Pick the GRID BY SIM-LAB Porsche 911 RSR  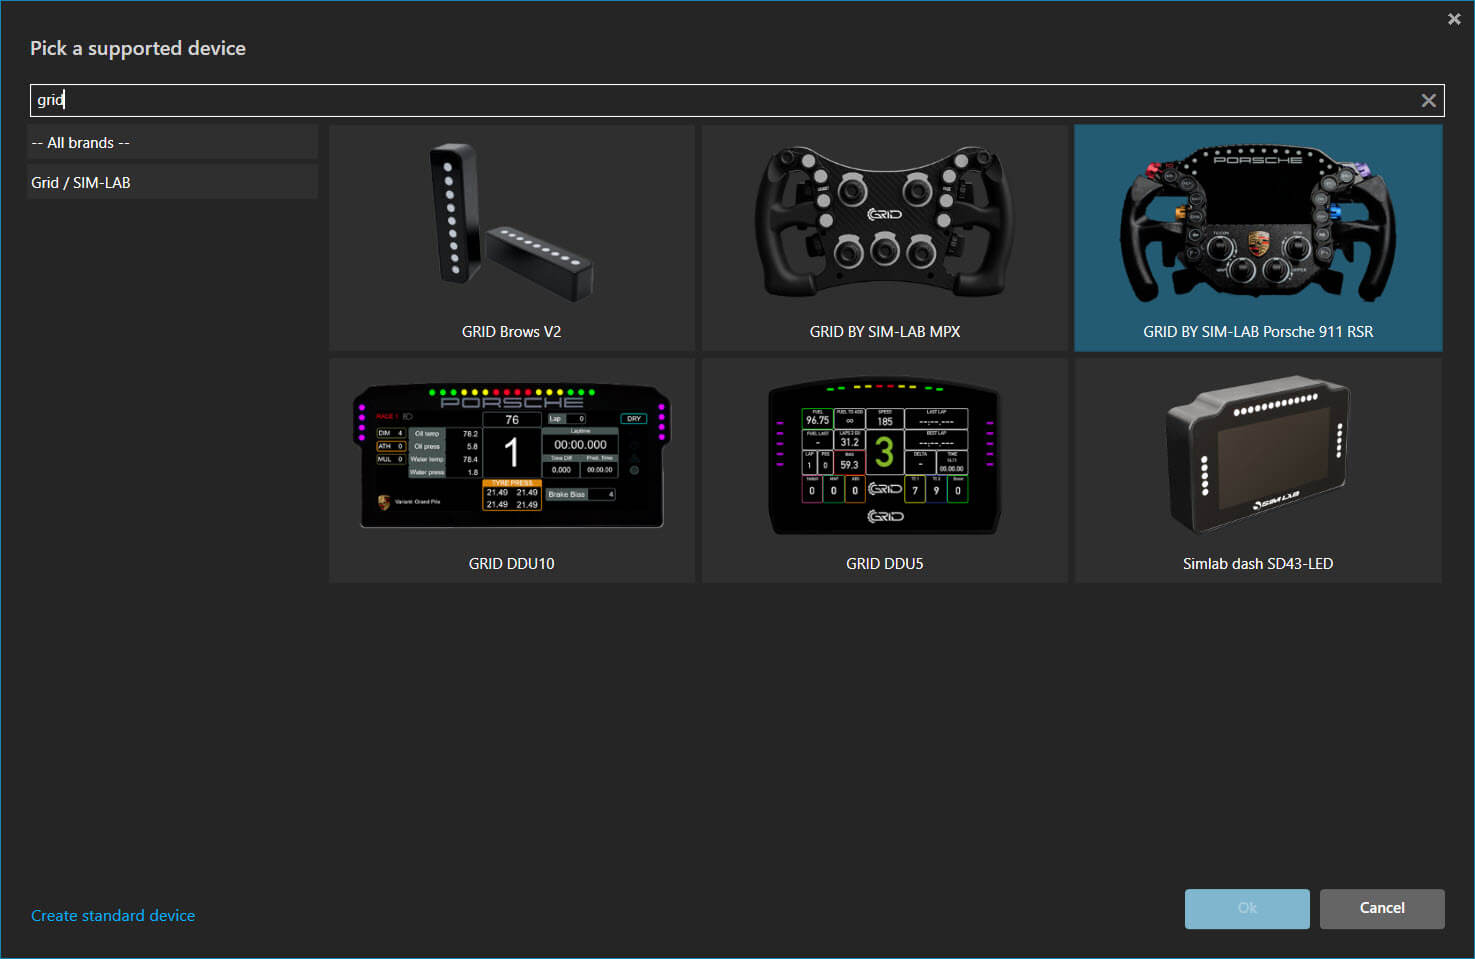(1258, 238)
